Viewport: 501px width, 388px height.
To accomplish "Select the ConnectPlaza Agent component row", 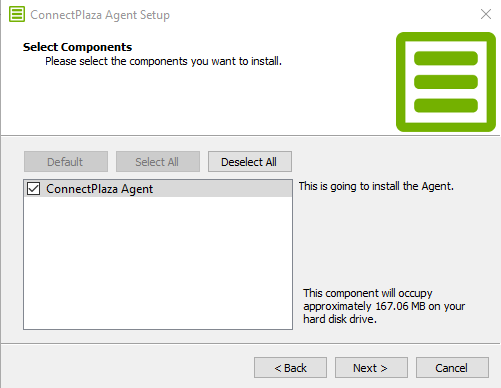I will [158, 189].
